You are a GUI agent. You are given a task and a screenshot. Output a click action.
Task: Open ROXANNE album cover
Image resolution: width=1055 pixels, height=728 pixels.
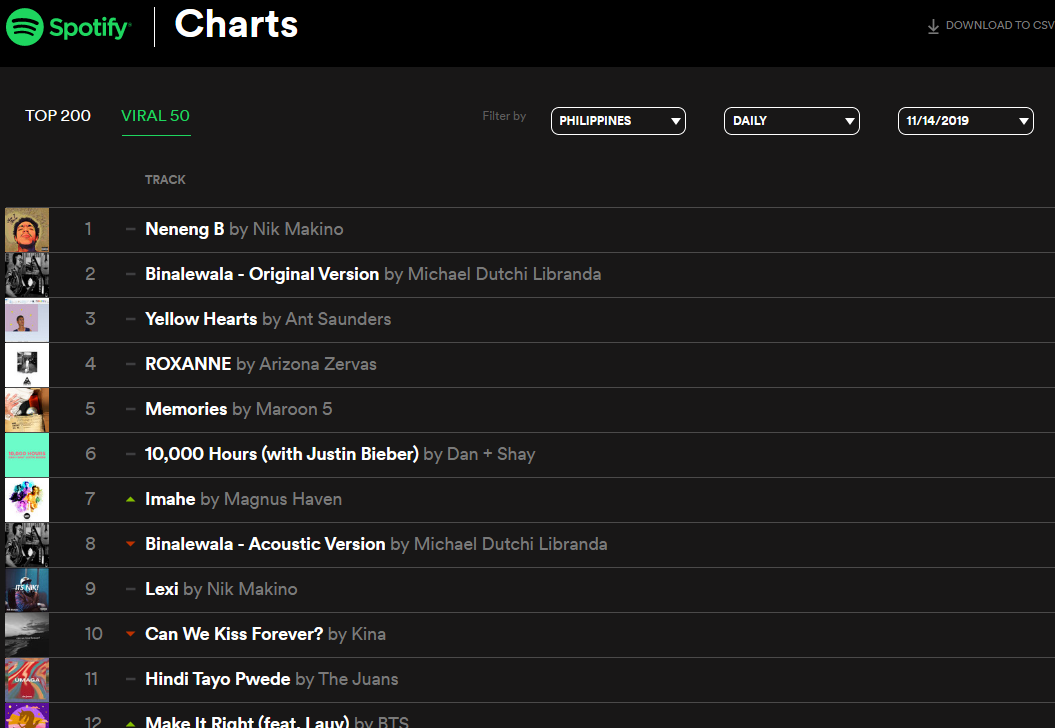click(x=27, y=365)
